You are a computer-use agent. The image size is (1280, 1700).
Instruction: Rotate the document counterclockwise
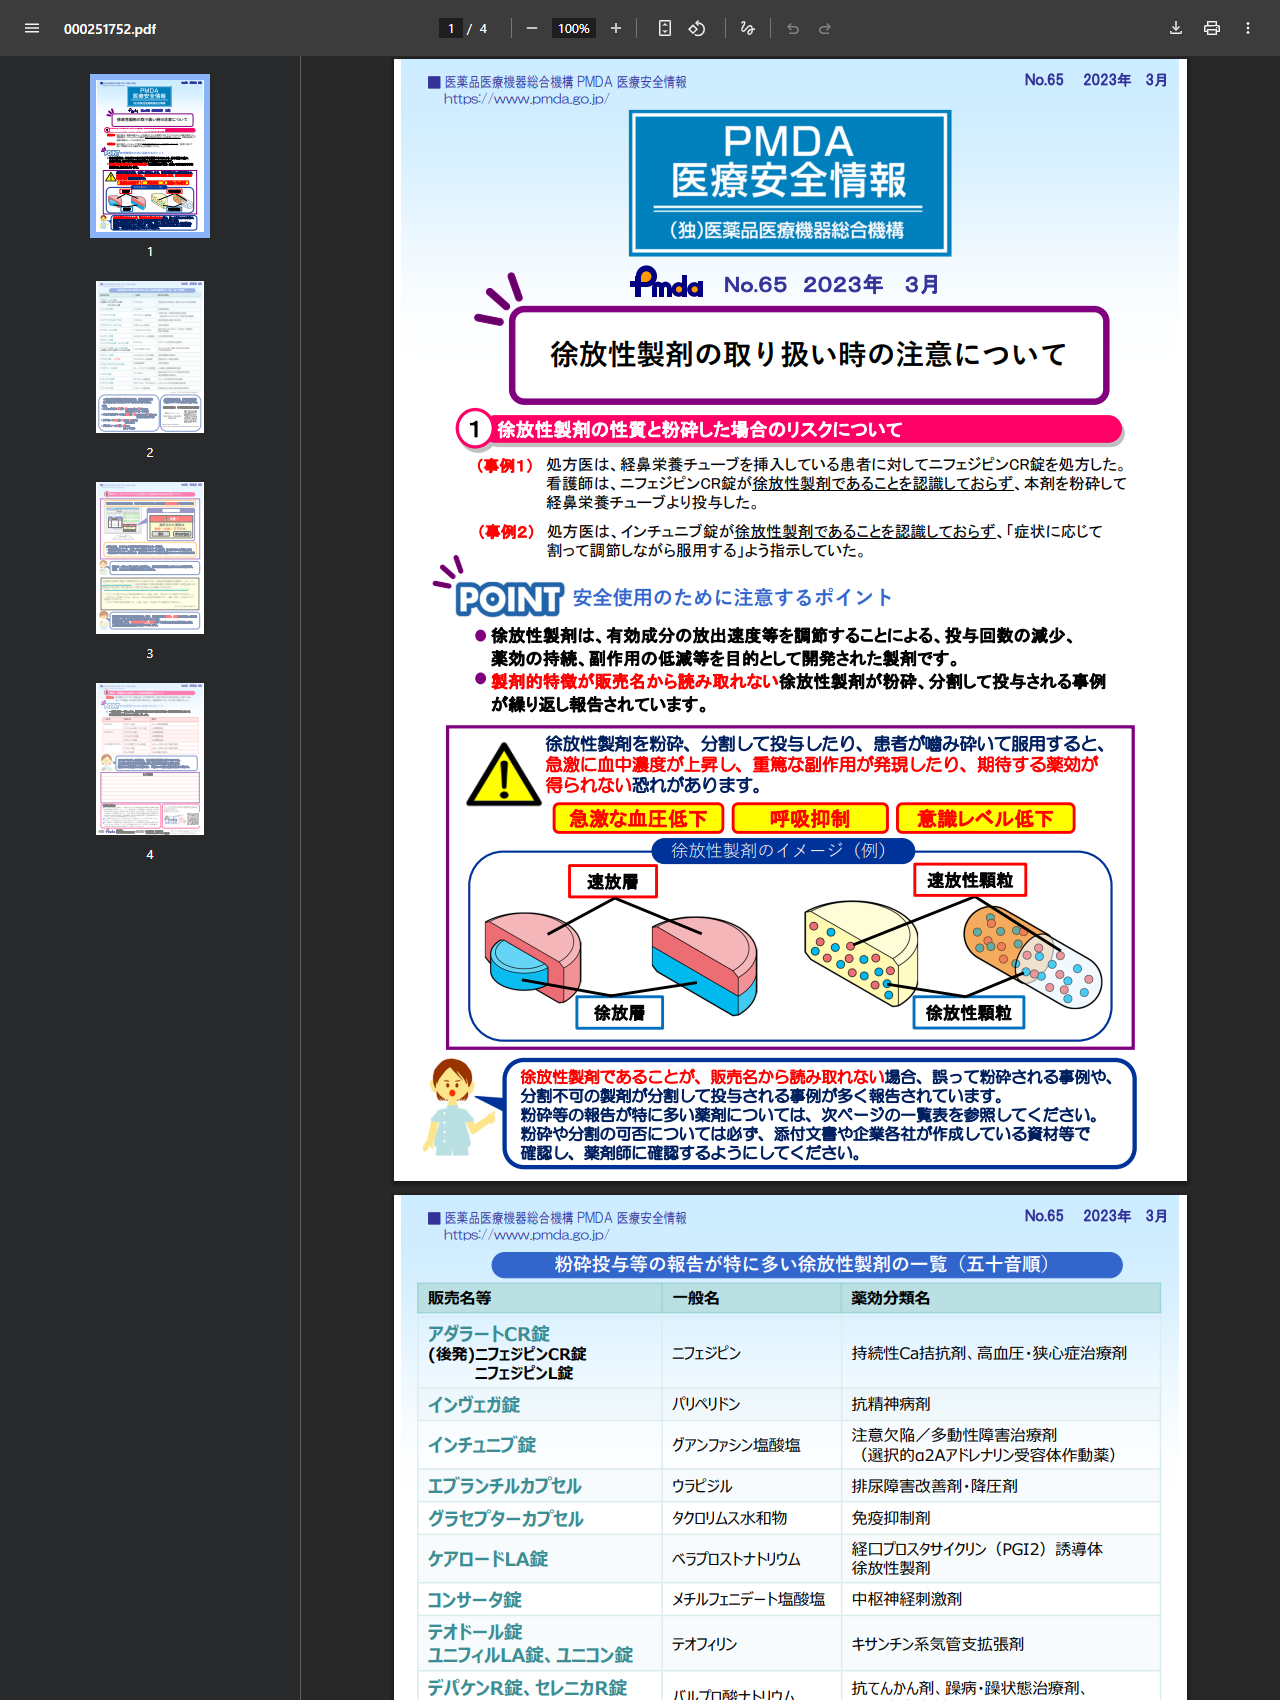click(697, 28)
